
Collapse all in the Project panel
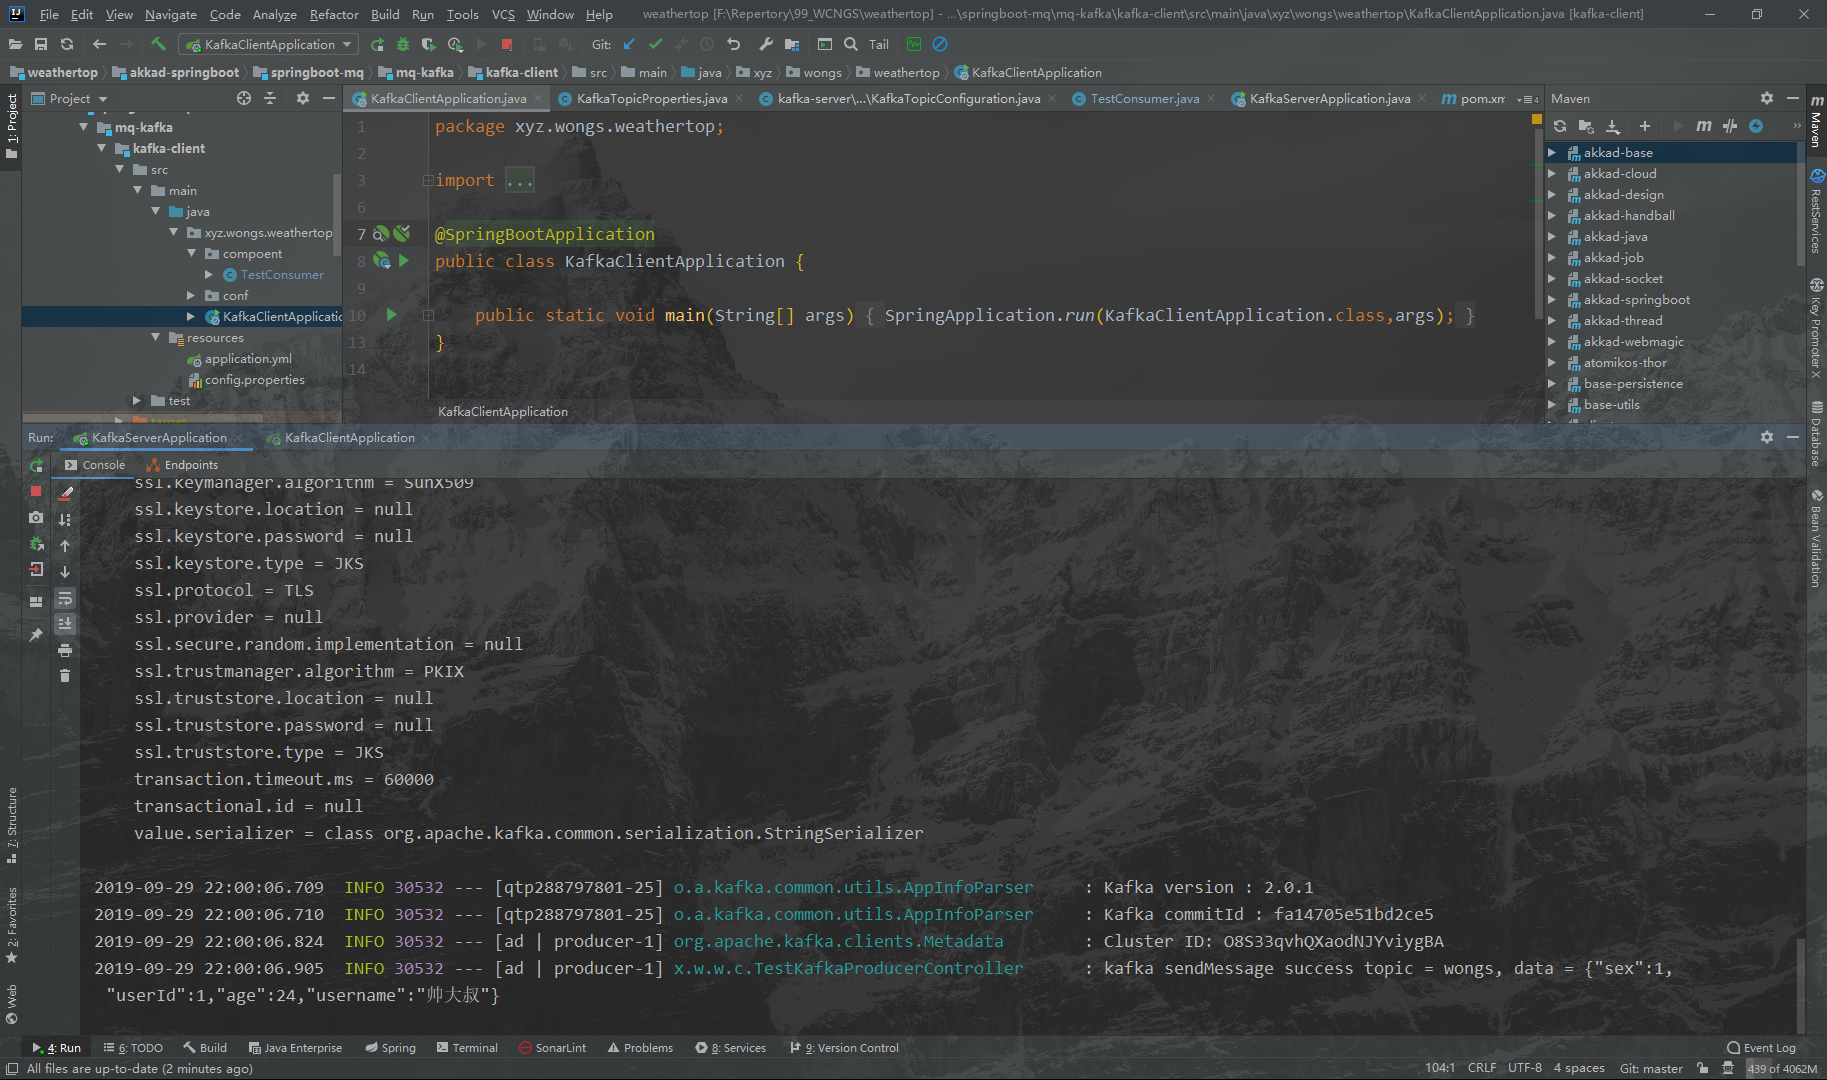[270, 98]
